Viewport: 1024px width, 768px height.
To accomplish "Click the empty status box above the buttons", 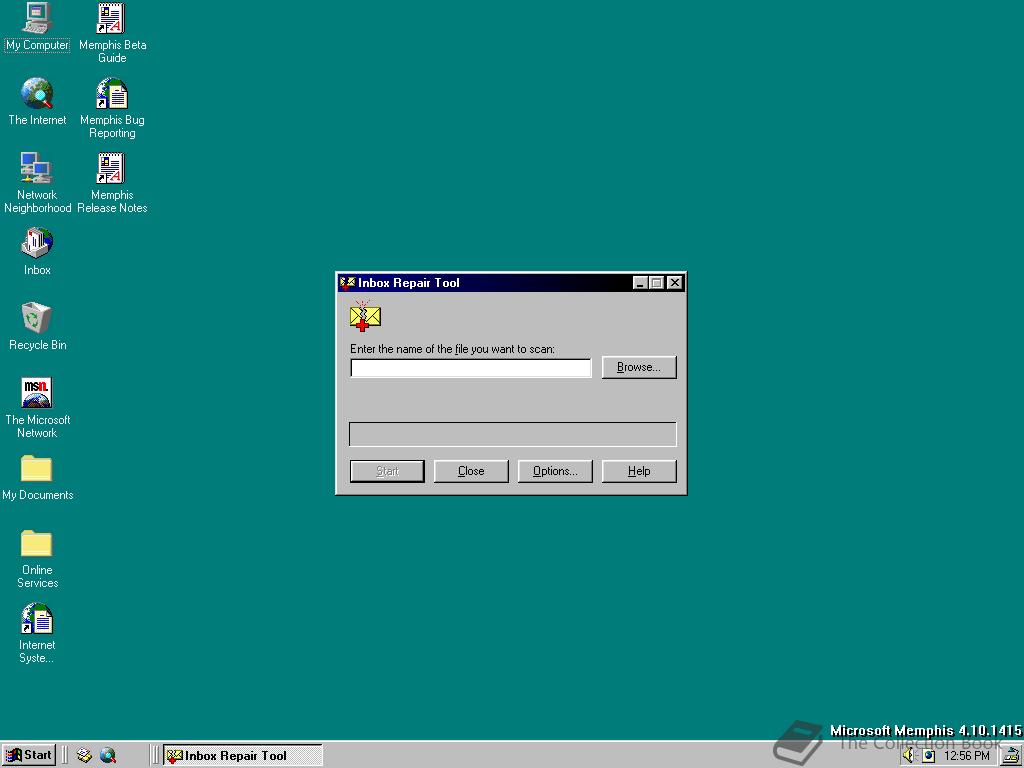I will (513, 434).
